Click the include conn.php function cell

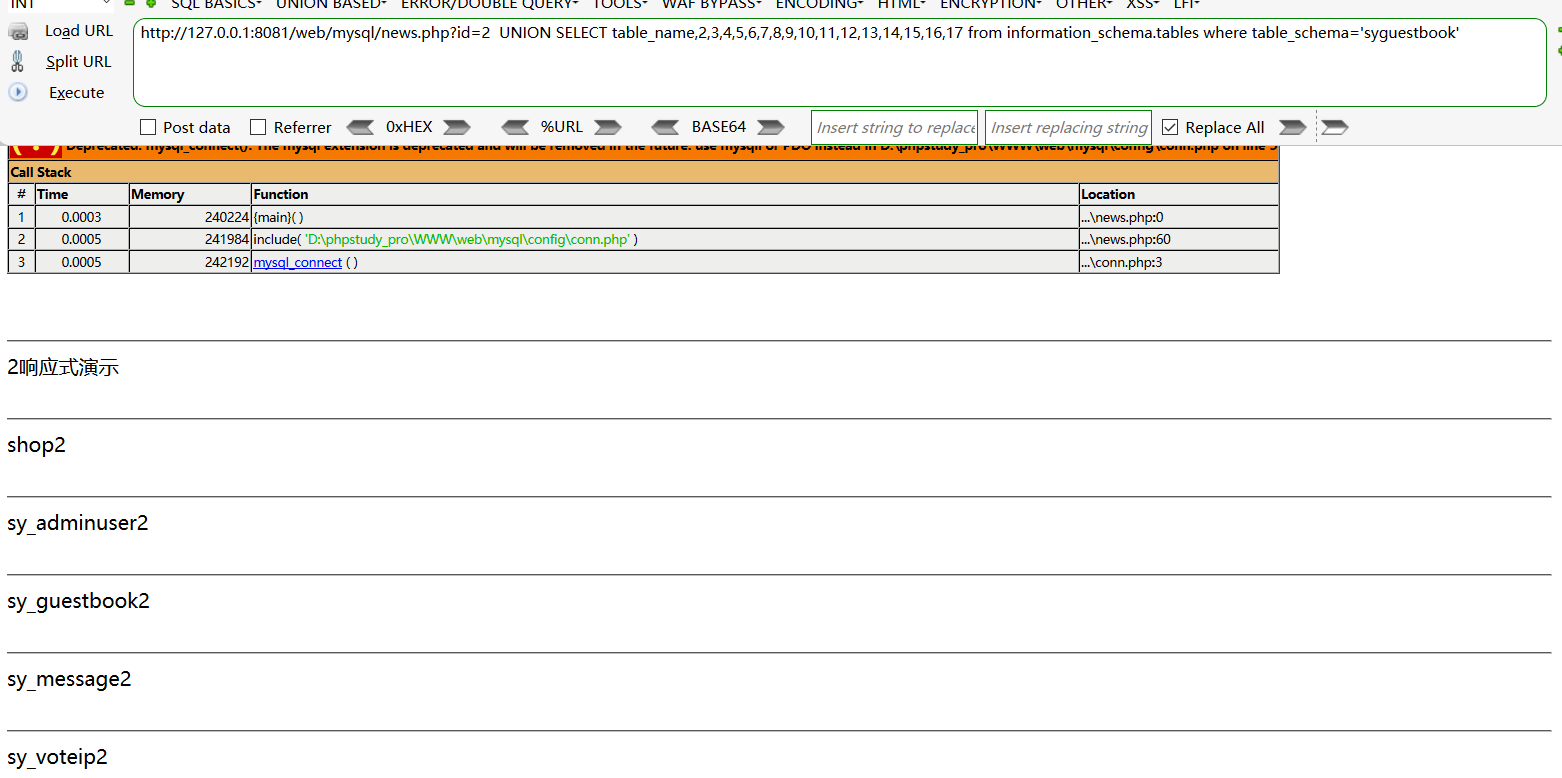point(665,240)
